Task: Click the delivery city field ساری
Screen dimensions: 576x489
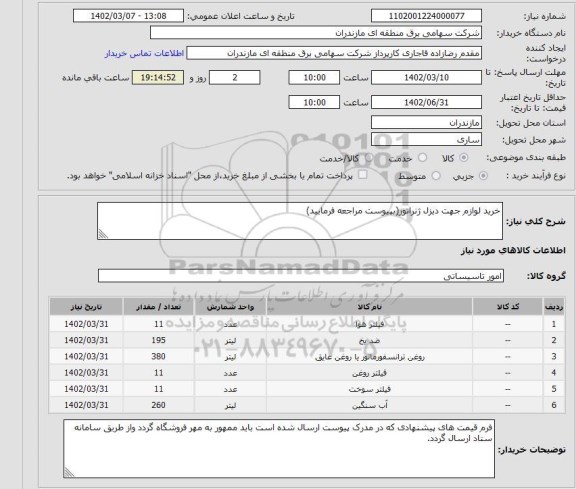Action: pyautogui.click(x=426, y=140)
